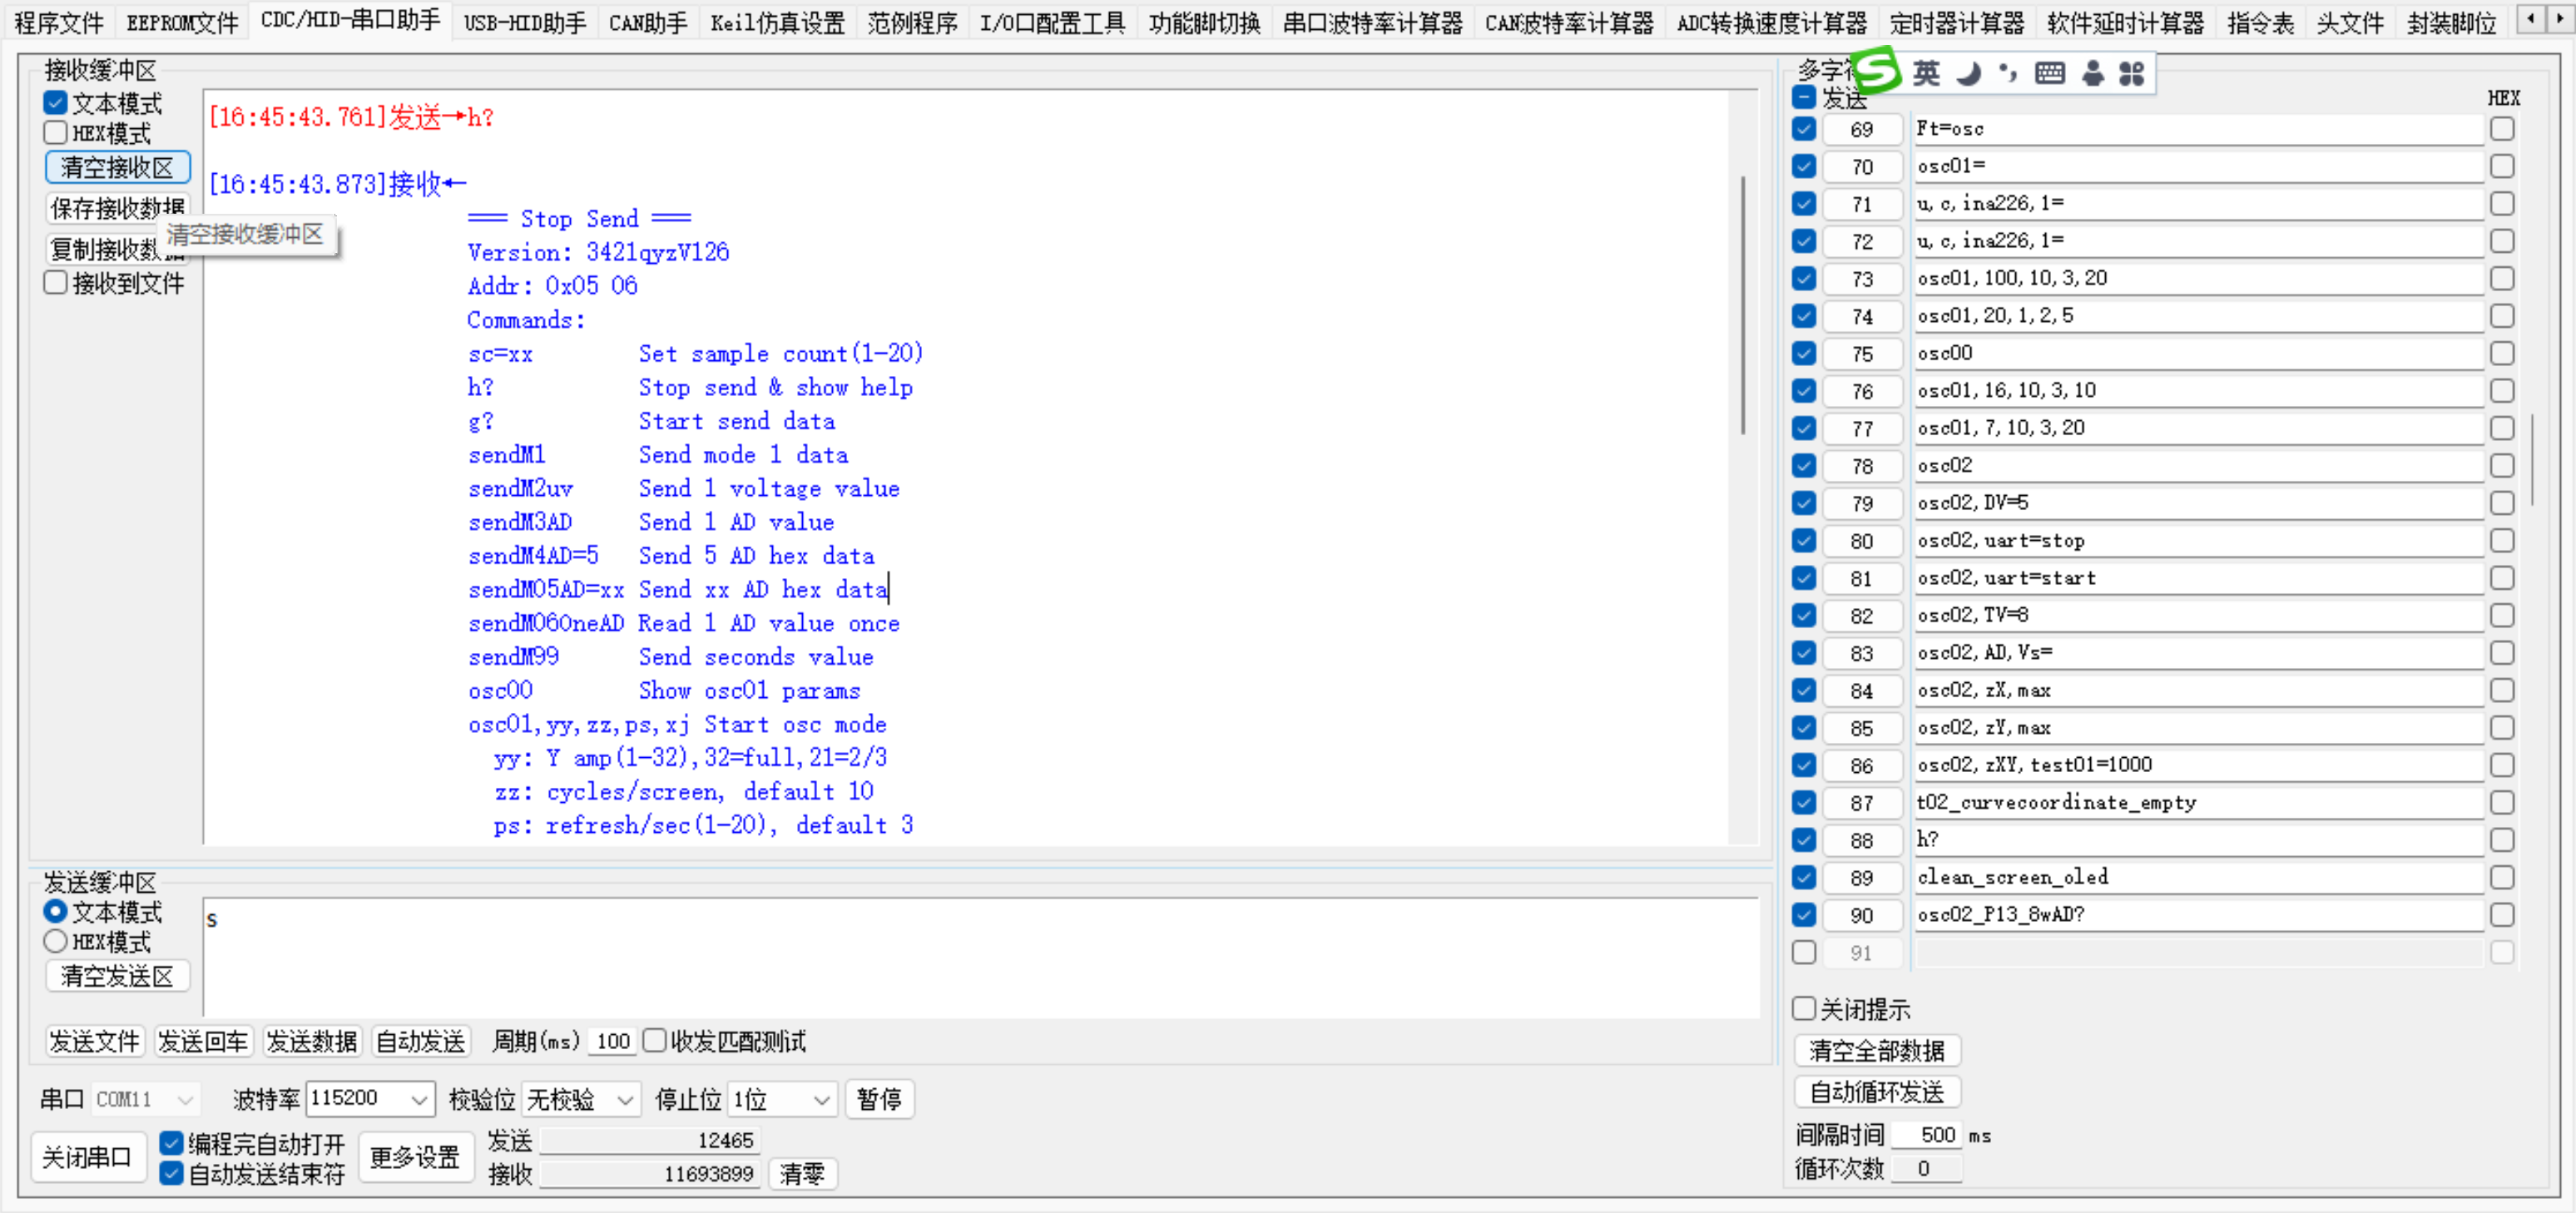Open the Sogou toolbox grid icon
This screenshot has height=1213, width=2576.
coord(2132,73)
